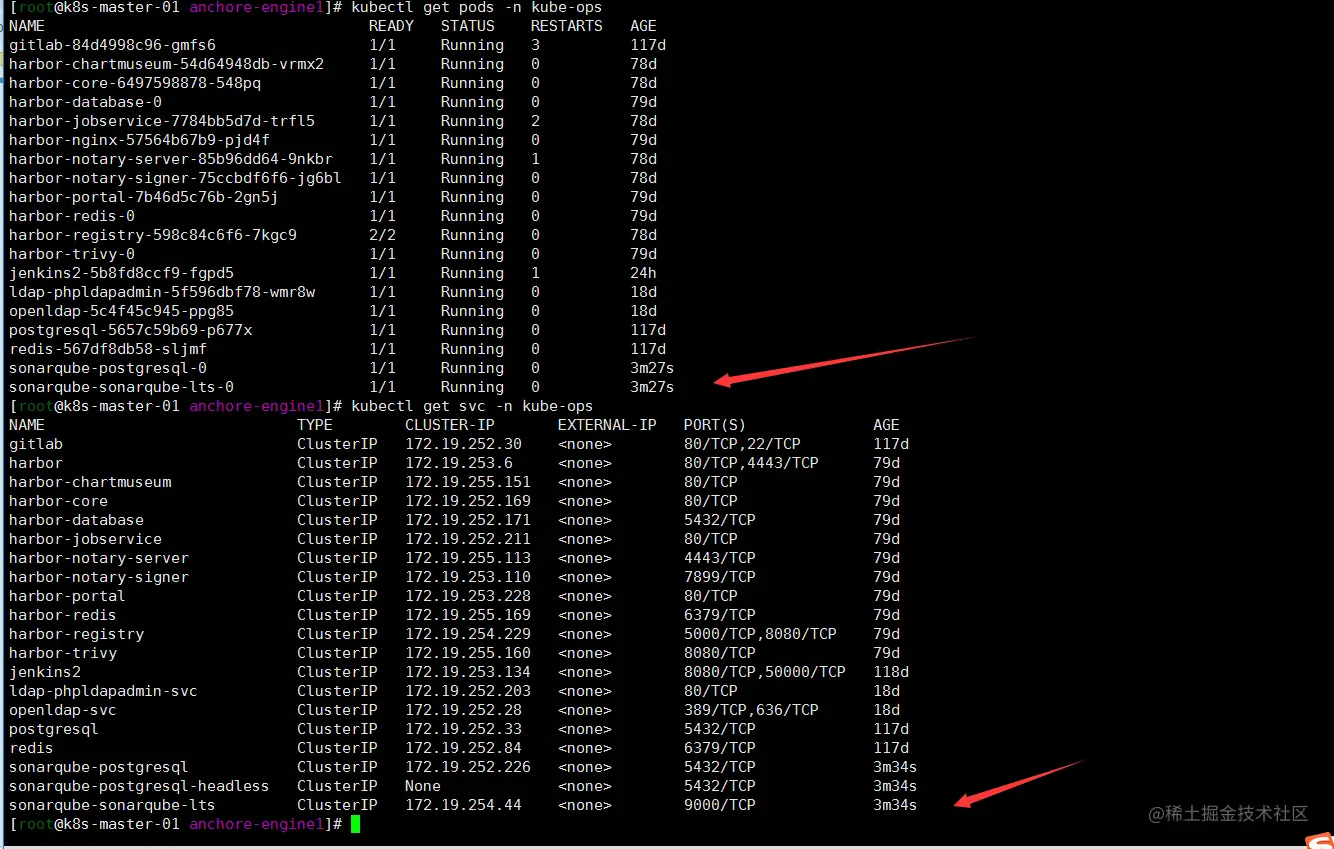This screenshot has height=849, width=1334.
Task: Select cluster IP 172.19.253.228
Action: pos(468,596)
